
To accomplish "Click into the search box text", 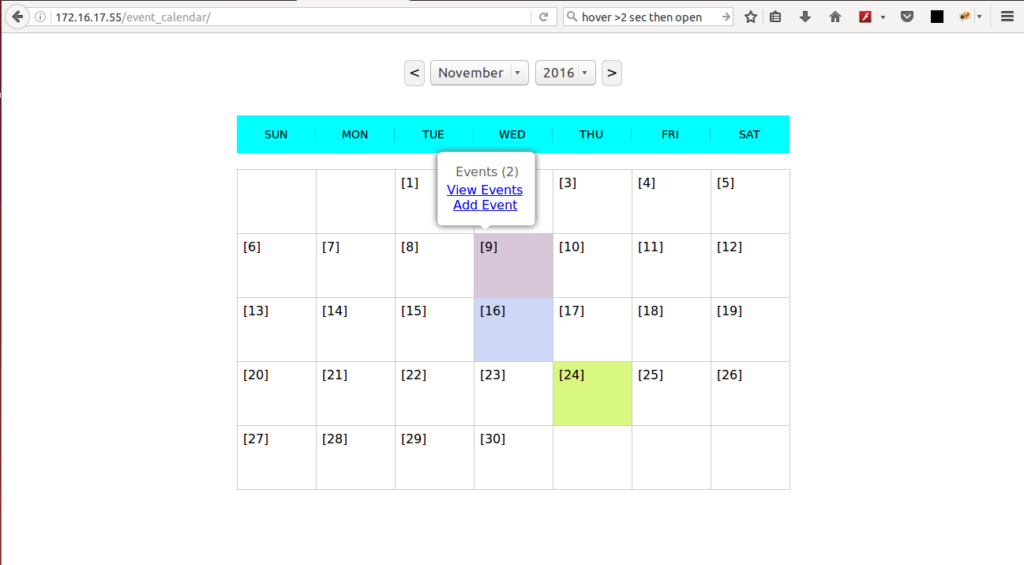I will [x=642, y=17].
